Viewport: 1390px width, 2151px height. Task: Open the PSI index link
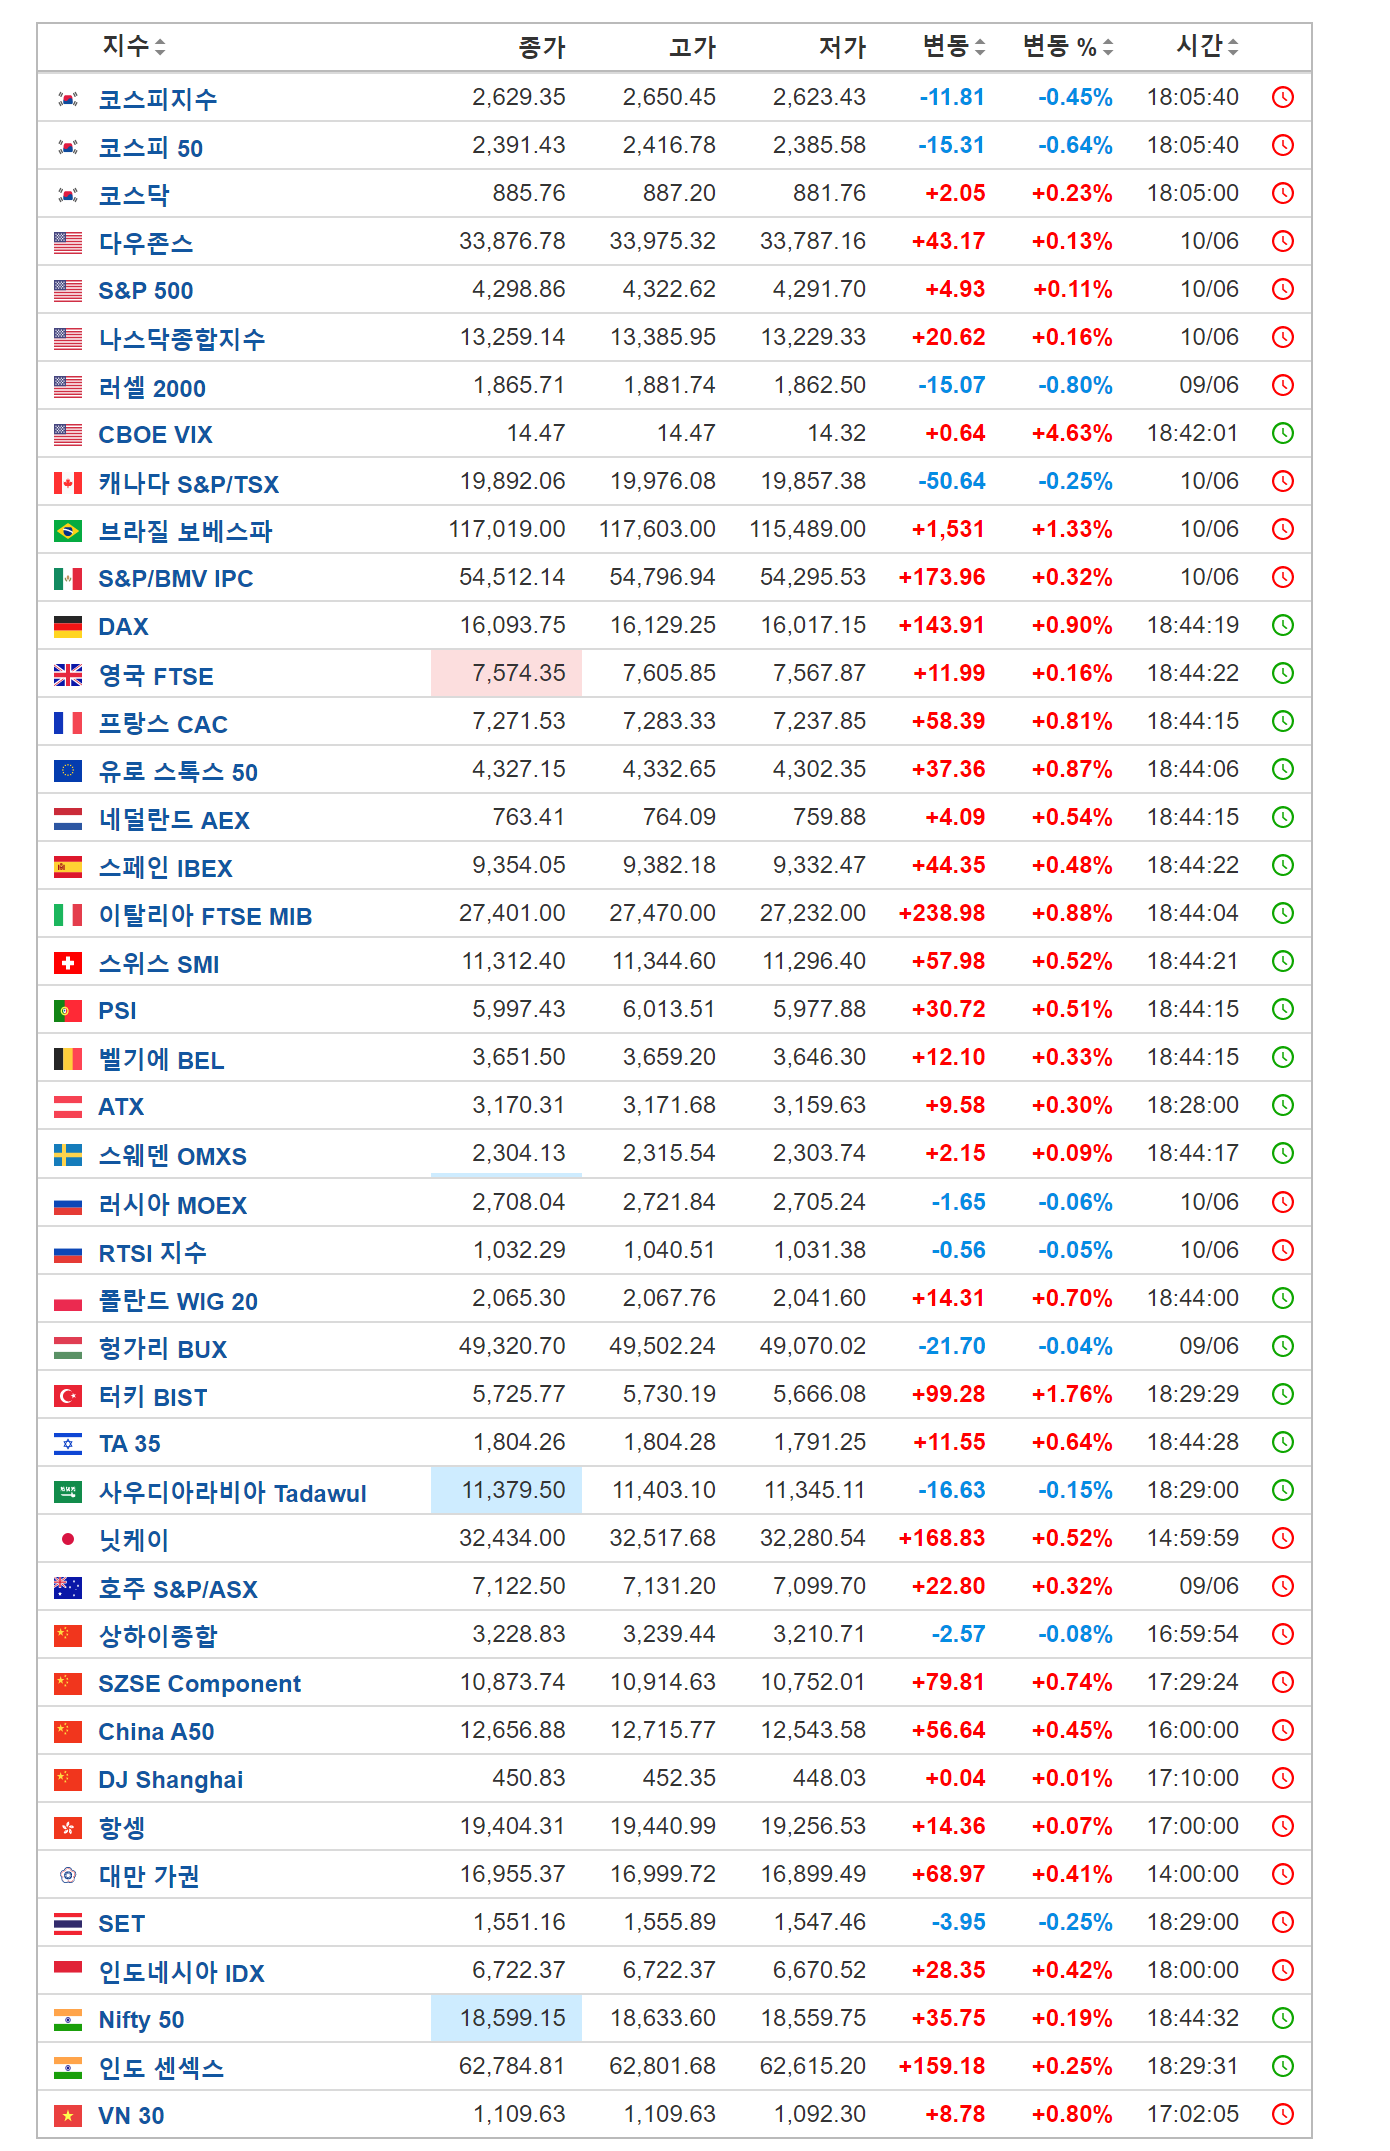coord(118,1011)
